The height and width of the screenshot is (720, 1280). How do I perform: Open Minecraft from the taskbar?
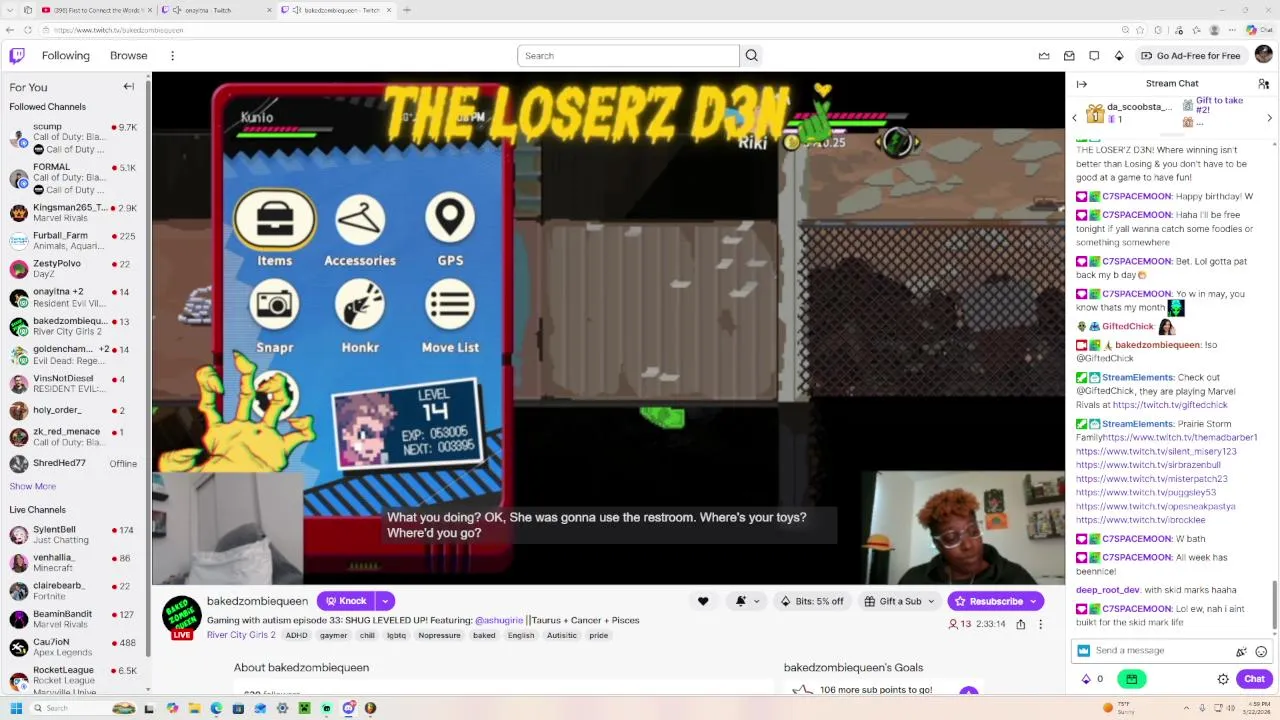coord(304,708)
